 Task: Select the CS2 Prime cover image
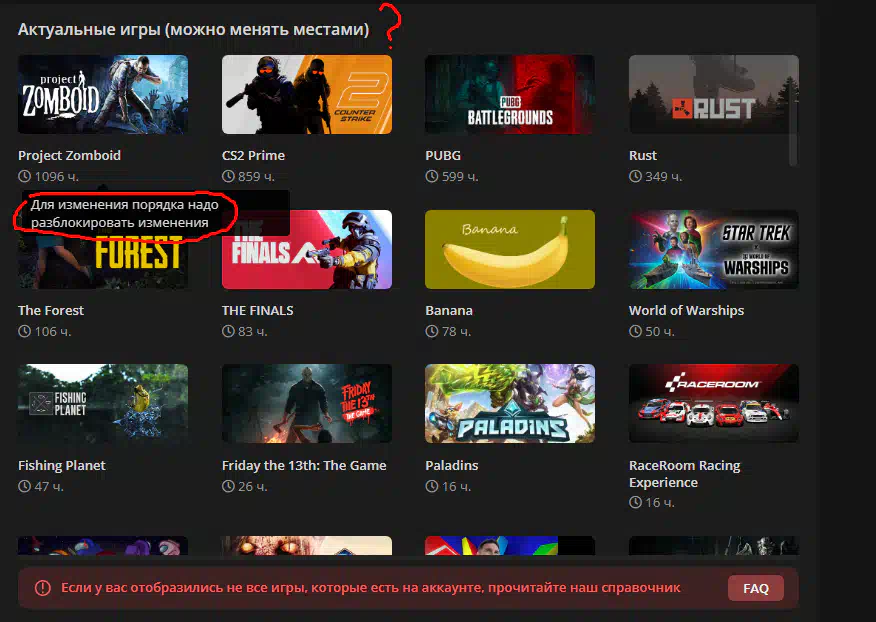307,94
